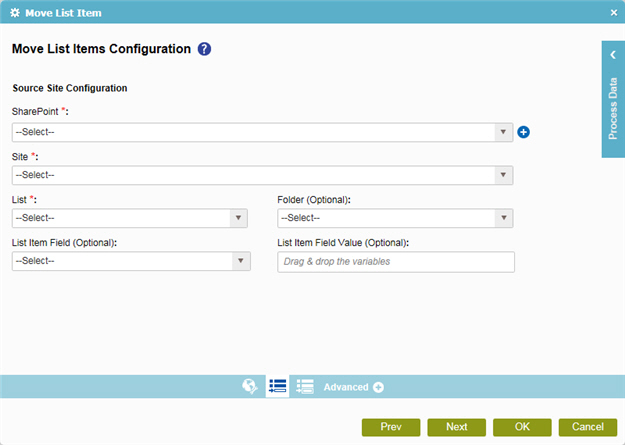The height and width of the screenshot is (445, 625).
Task: Add a new SharePoint connection with the plus icon
Action: (x=523, y=132)
